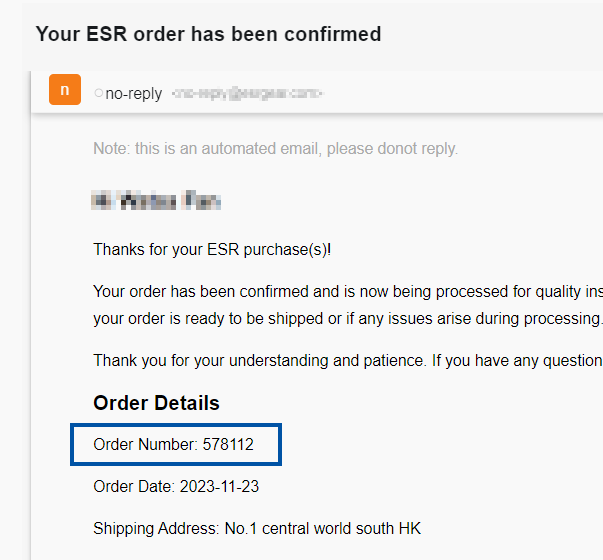The image size is (603, 560).
Task: Click the blurred recipient greeting name
Action: point(156,200)
